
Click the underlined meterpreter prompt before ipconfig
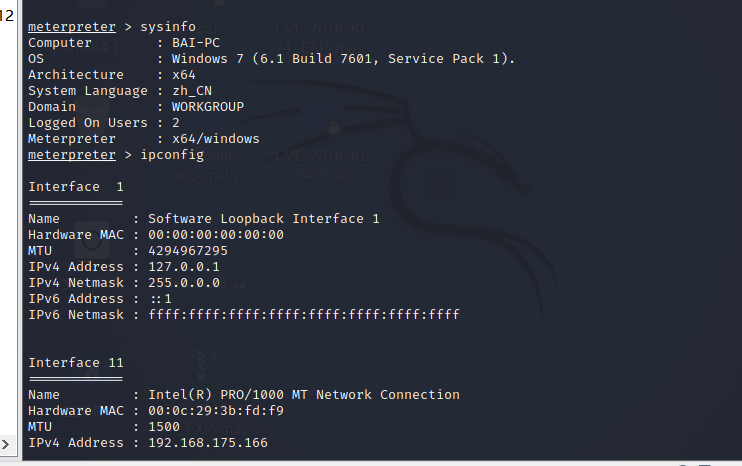pos(72,155)
